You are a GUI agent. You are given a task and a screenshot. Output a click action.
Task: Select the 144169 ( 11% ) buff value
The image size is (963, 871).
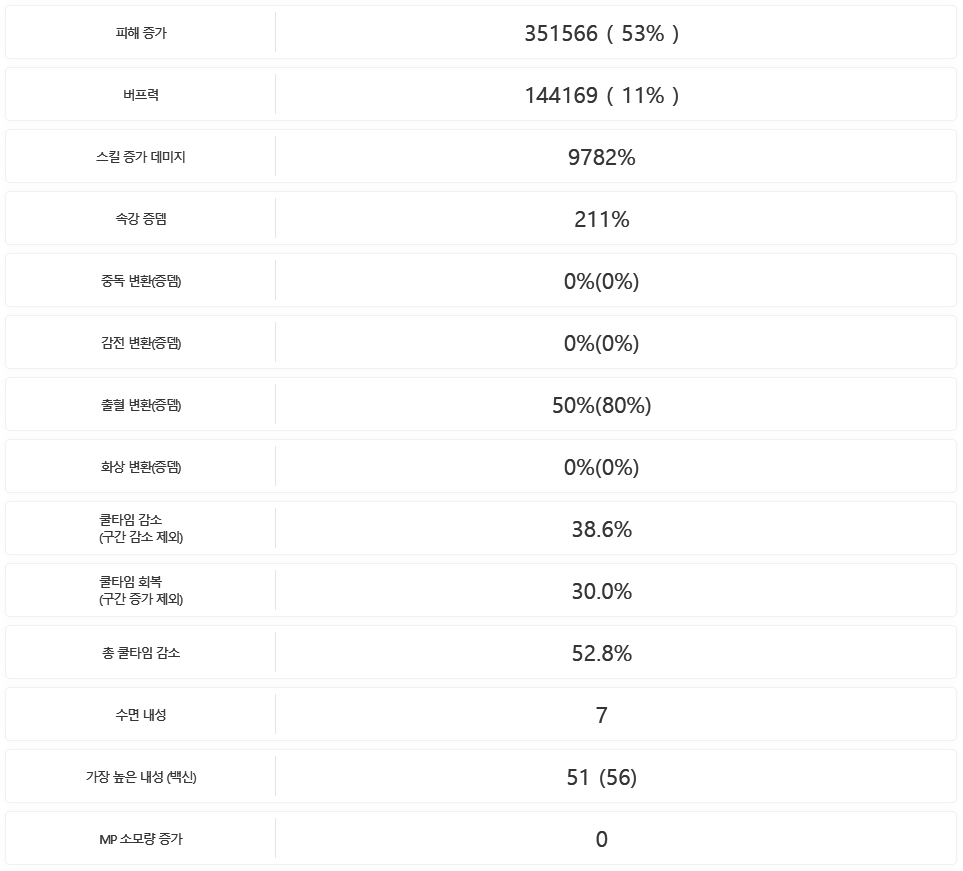(601, 95)
